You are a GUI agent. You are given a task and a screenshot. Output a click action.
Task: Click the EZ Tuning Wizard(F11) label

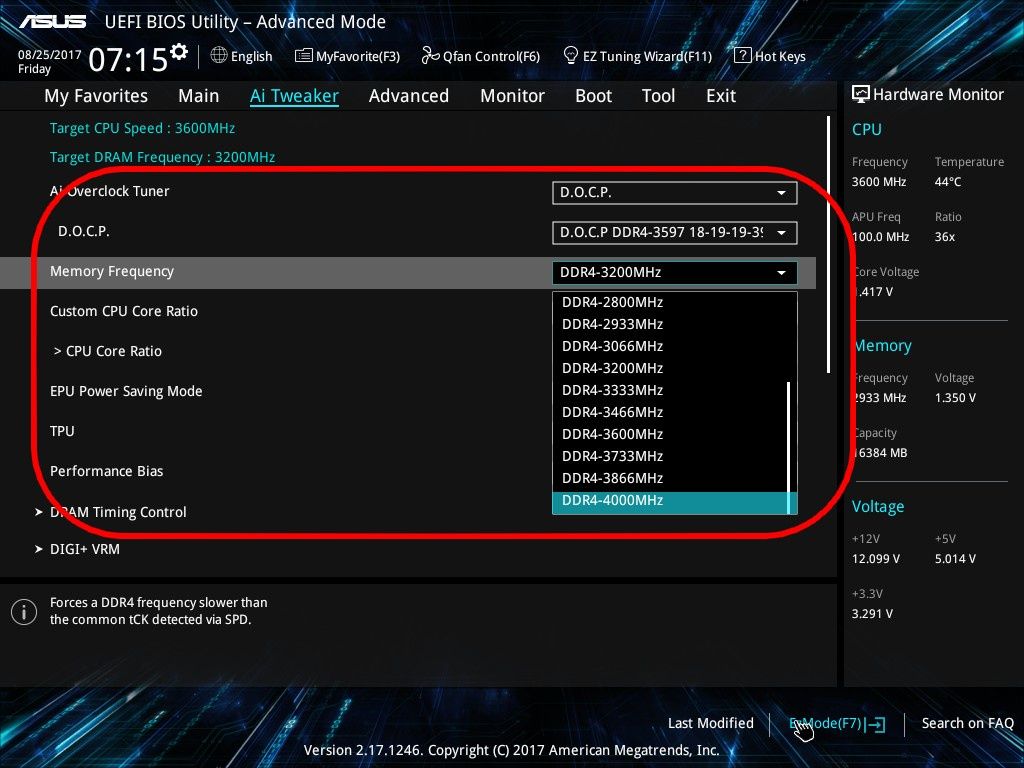[x=647, y=57]
